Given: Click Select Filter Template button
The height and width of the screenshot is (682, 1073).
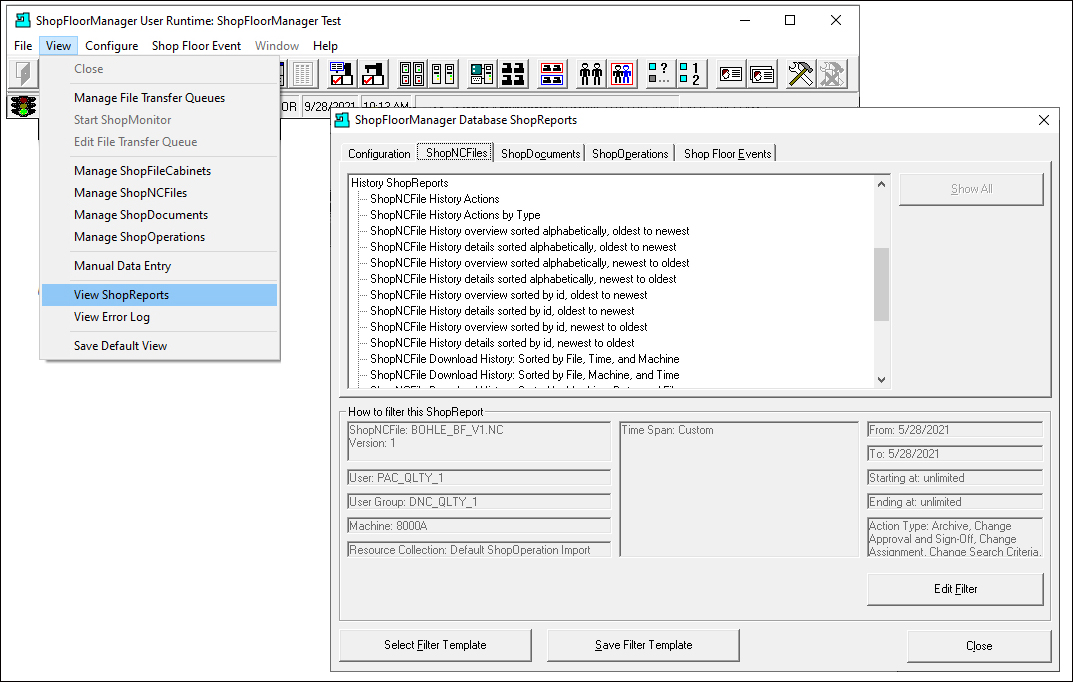Looking at the screenshot, I should point(435,645).
